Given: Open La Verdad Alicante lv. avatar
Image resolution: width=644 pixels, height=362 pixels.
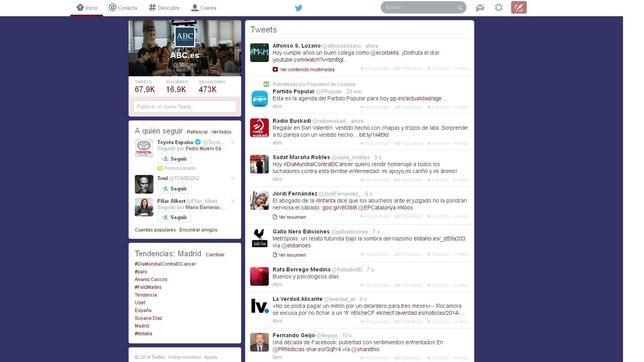Looking at the screenshot, I should (260, 306).
